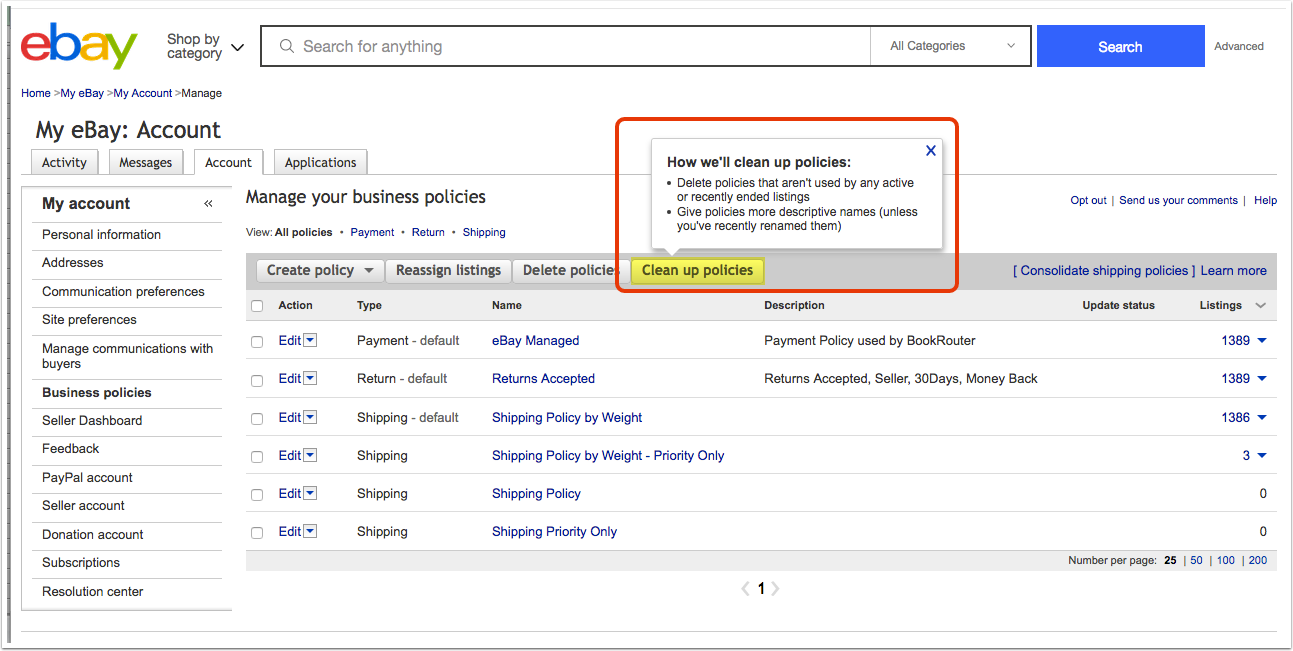Click the Delete policies button
This screenshot has height=651, width=1293.
click(571, 270)
